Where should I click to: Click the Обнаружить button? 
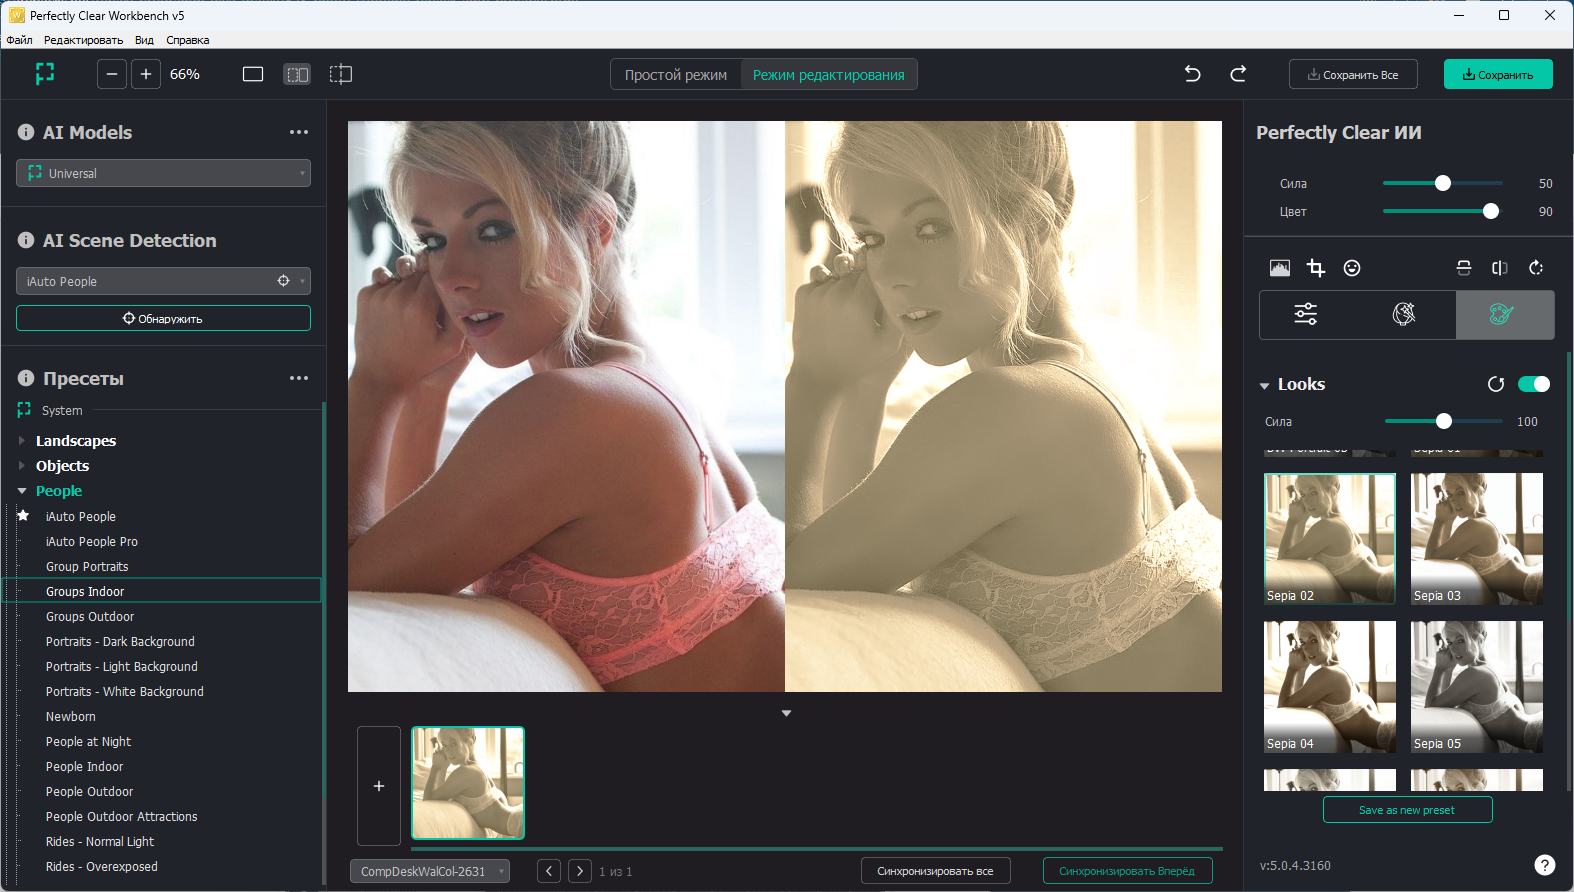pyautogui.click(x=163, y=318)
